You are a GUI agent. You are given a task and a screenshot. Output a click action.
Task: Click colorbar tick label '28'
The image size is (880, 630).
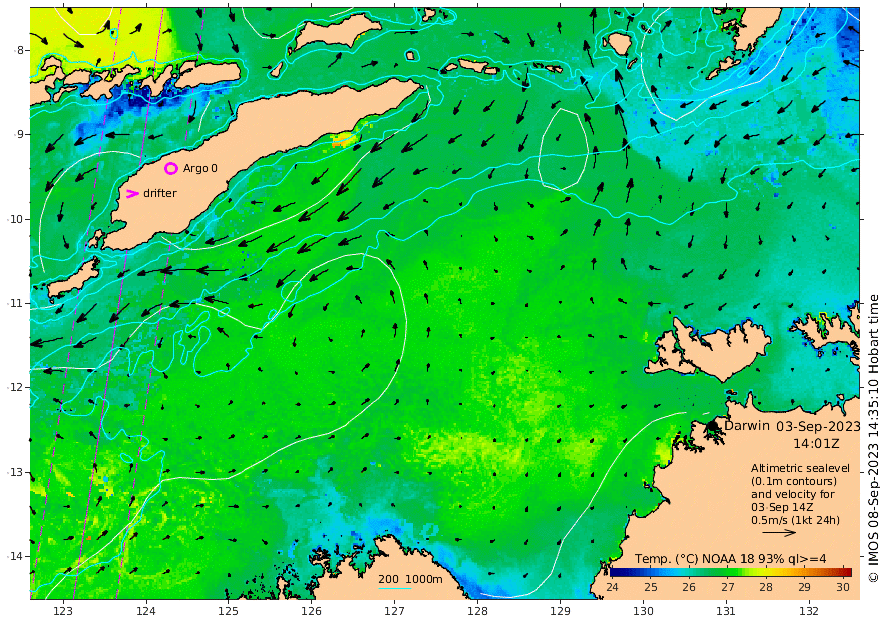(x=766, y=587)
